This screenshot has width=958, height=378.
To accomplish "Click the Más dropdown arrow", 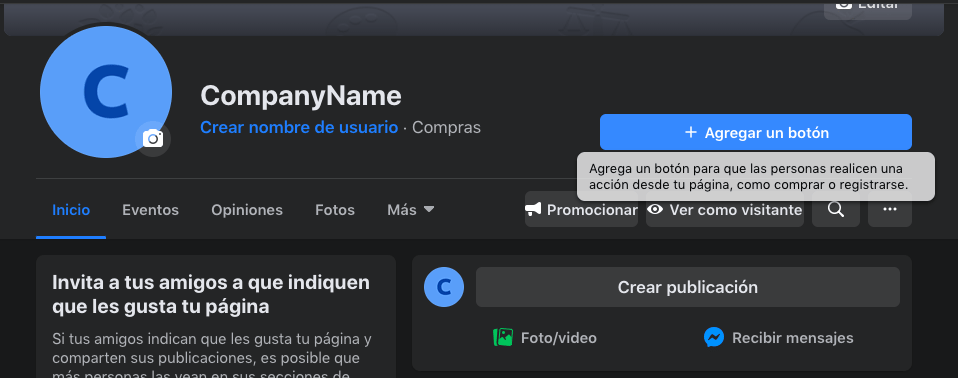I will tap(429, 209).
